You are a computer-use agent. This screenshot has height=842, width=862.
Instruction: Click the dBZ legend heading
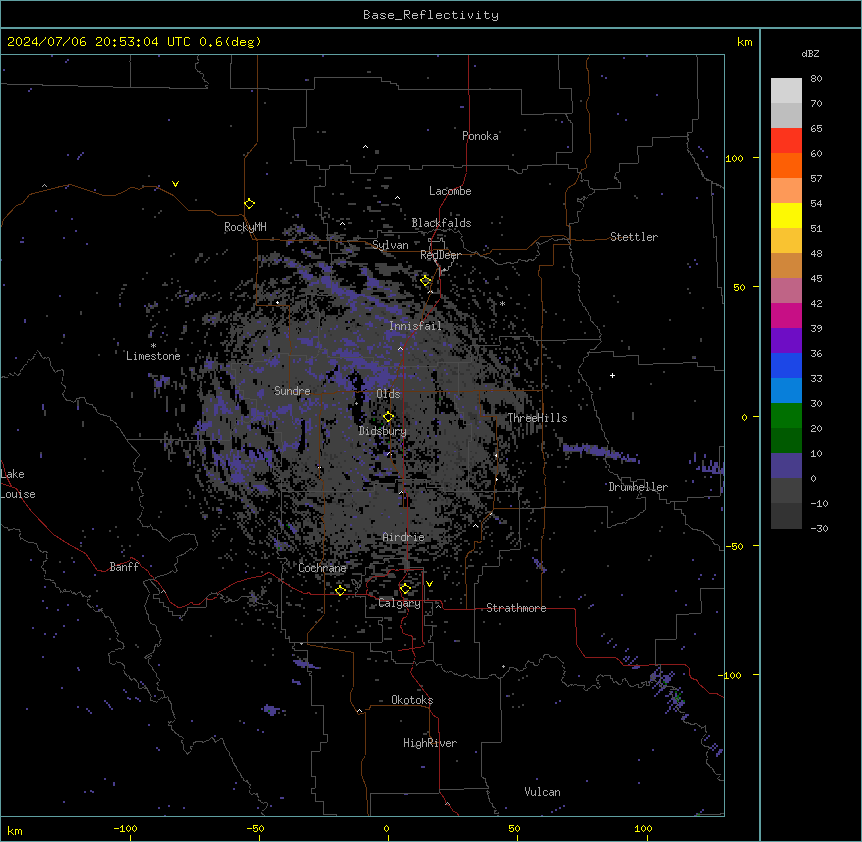[x=810, y=54]
